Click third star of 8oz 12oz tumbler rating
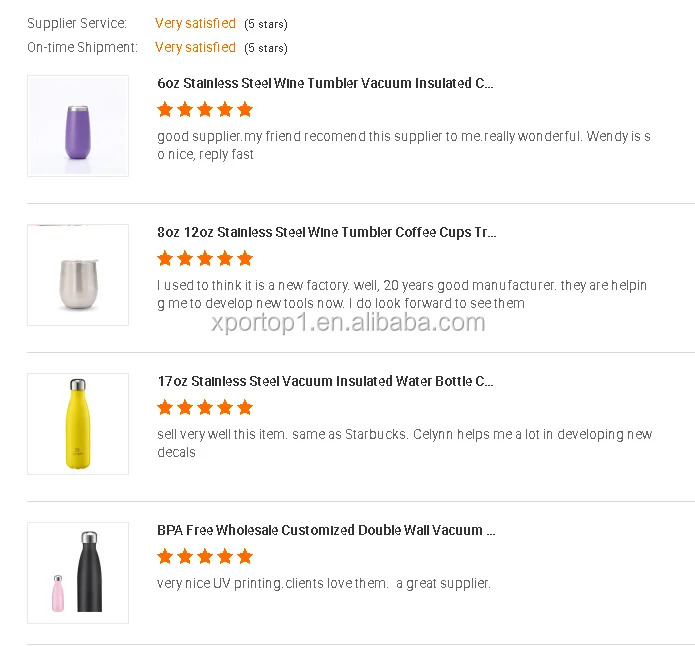This screenshot has width=695, height=646. 205,258
